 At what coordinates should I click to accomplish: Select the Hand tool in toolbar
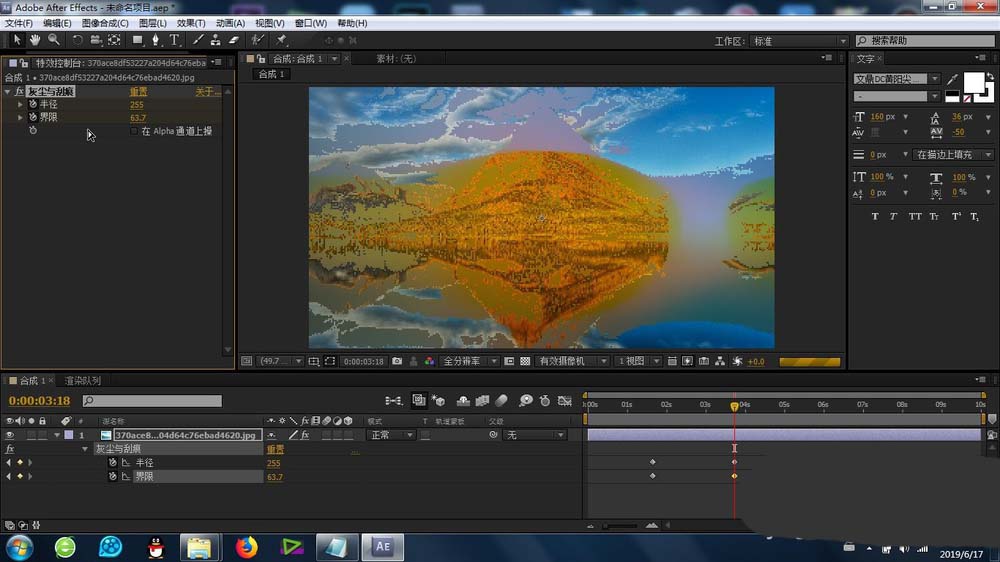[x=35, y=40]
